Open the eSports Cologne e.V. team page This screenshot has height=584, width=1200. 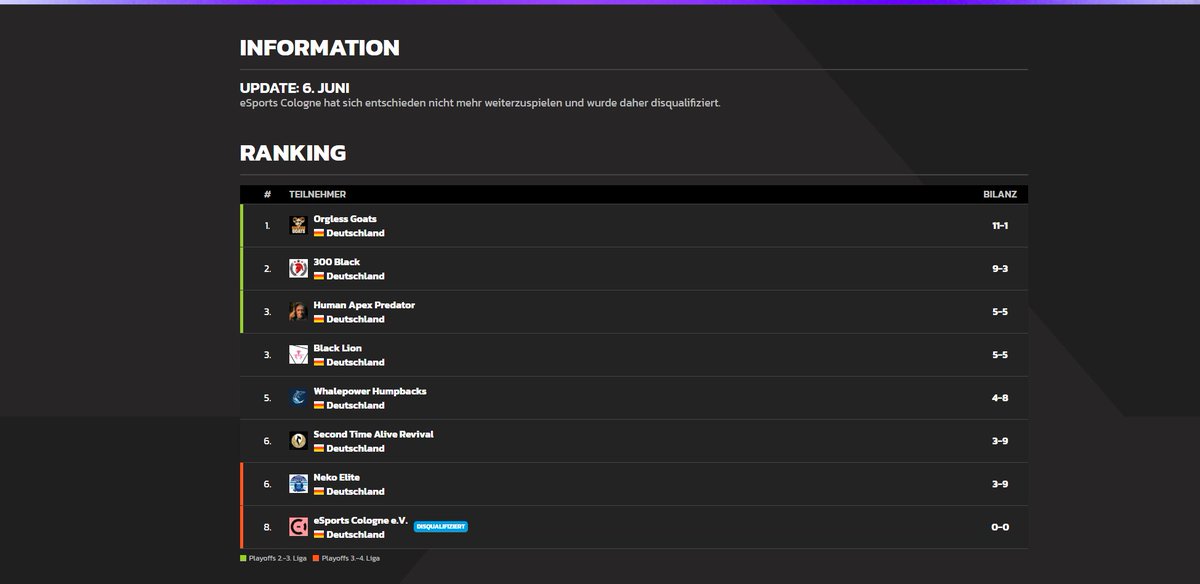tap(361, 520)
